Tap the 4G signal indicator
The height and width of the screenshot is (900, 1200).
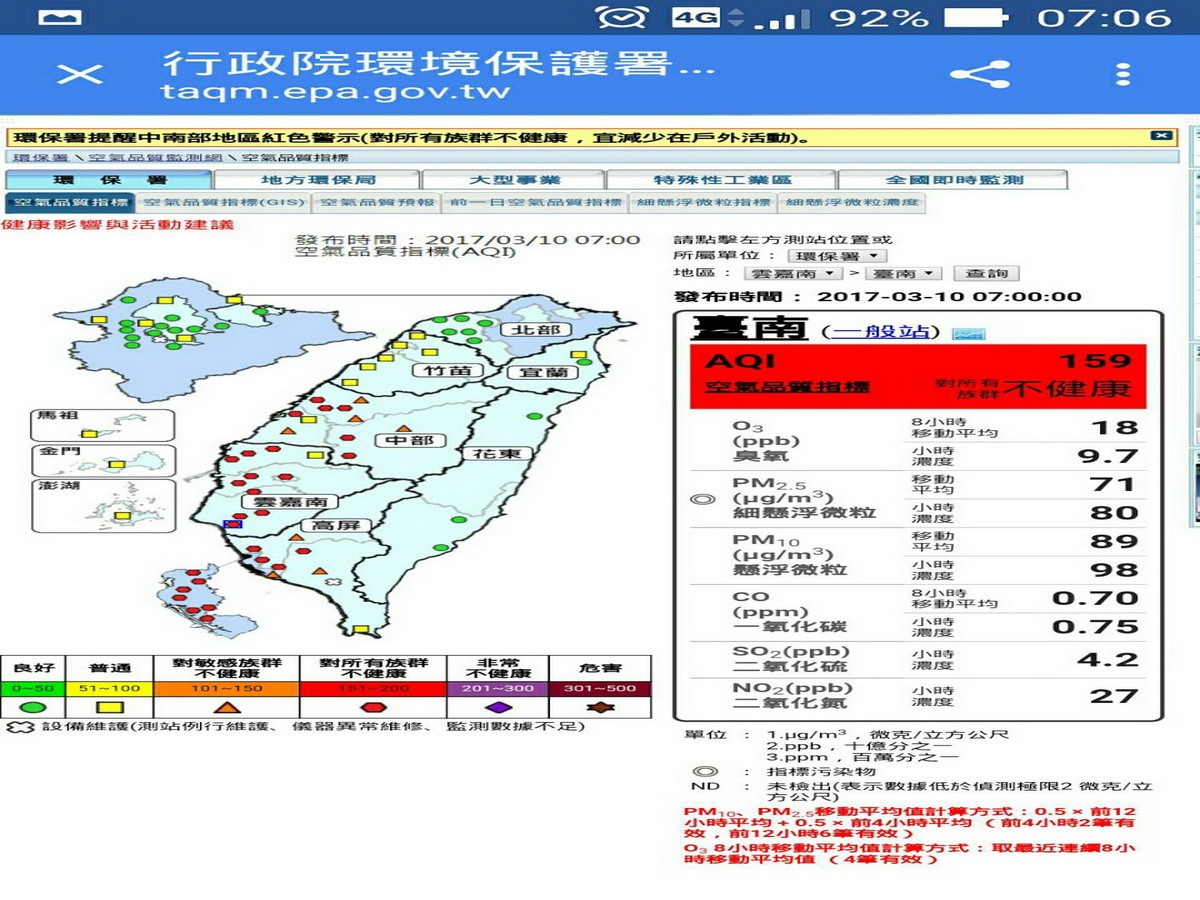click(x=697, y=17)
